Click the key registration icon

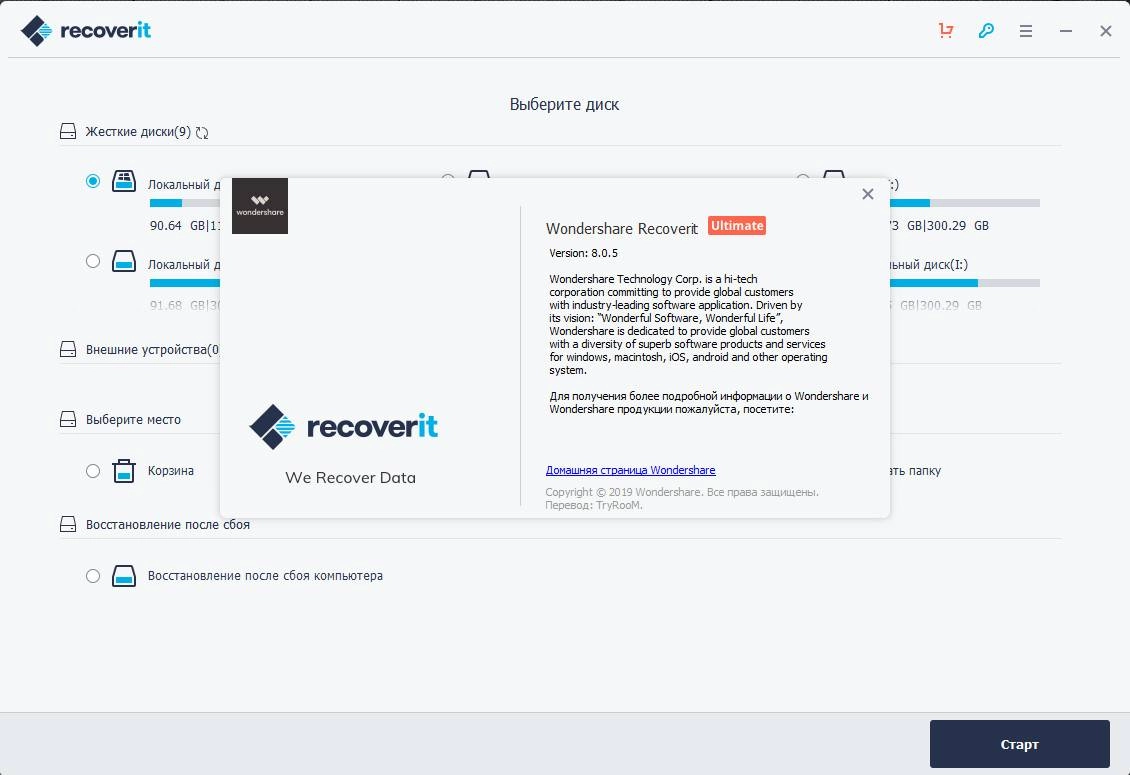[986, 30]
